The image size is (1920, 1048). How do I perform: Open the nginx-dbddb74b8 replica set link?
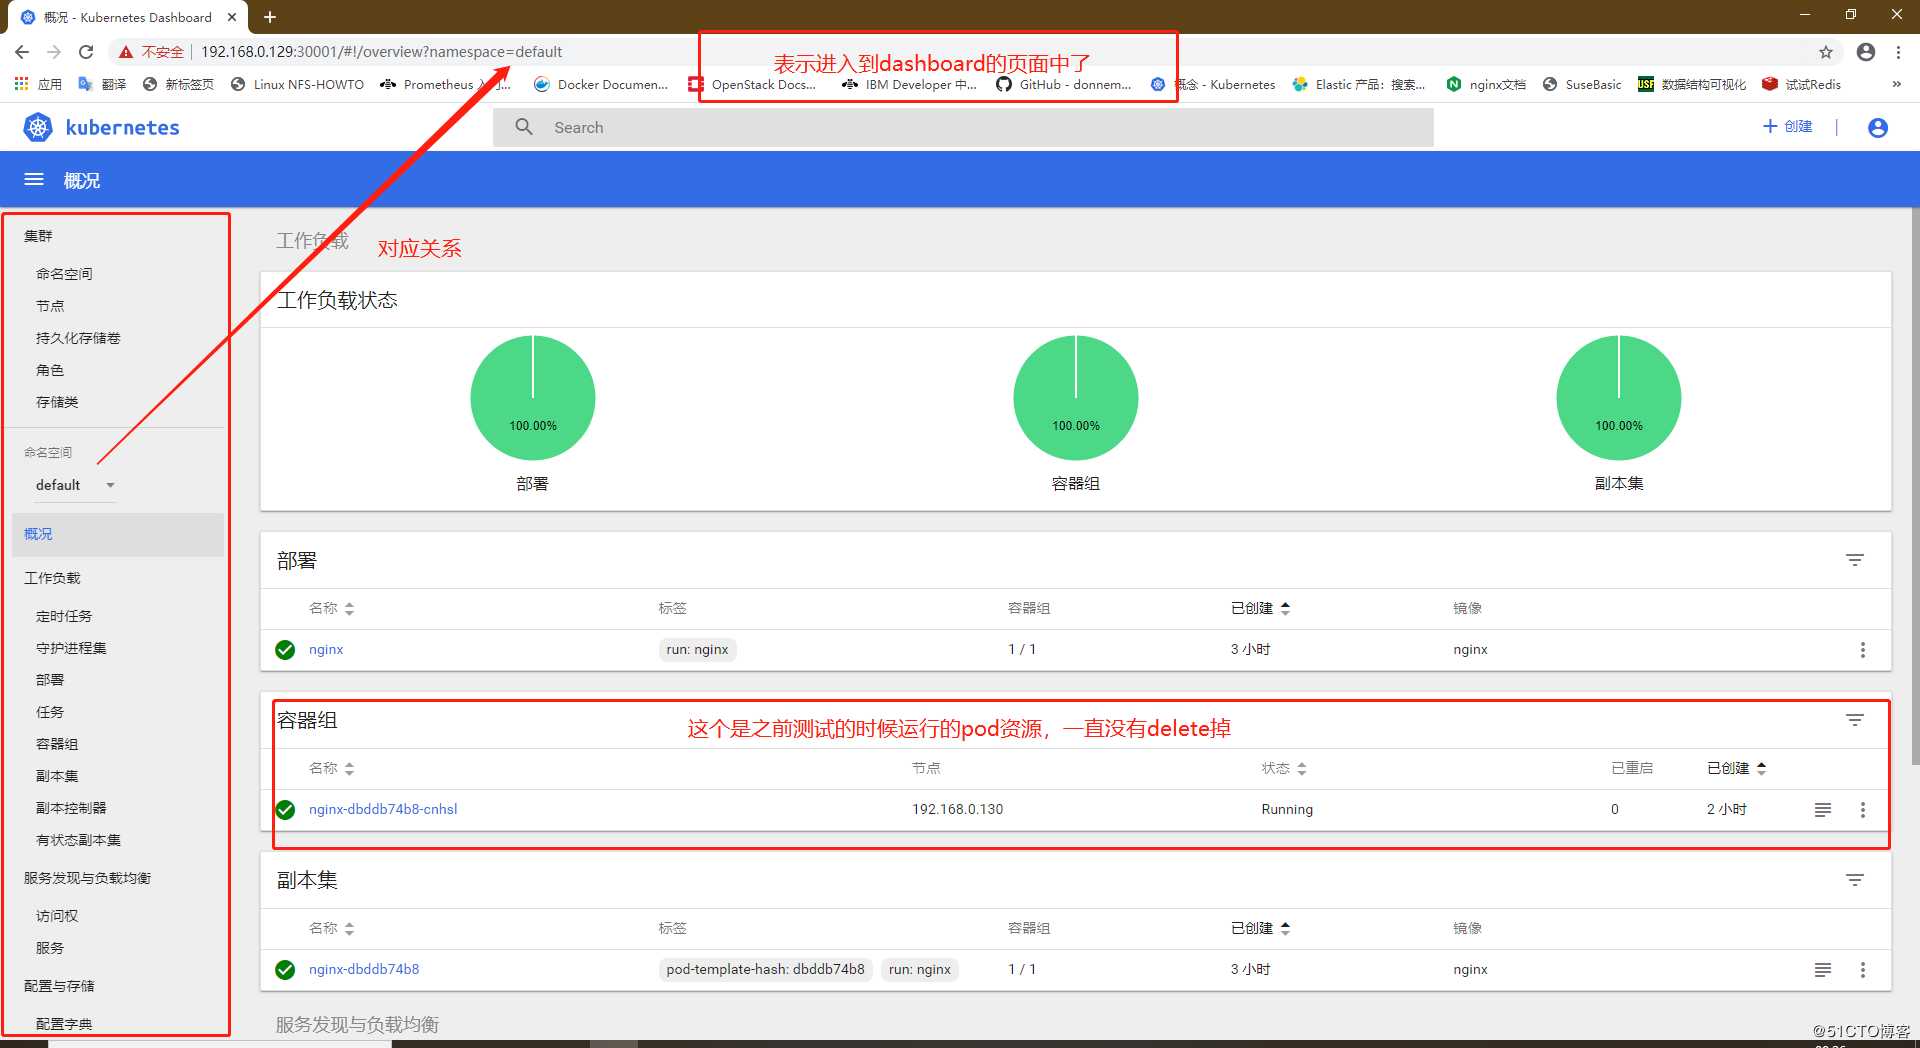pos(364,970)
